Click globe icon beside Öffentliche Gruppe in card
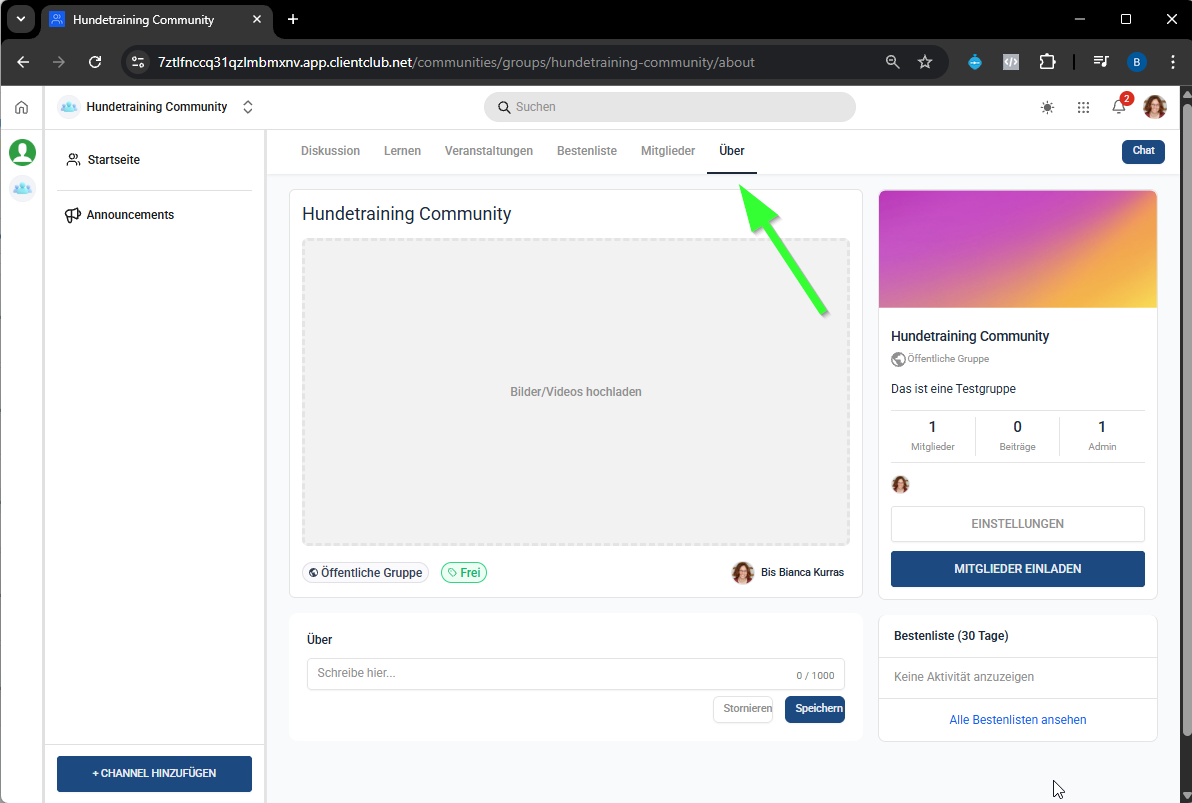1192x803 pixels. coord(898,359)
